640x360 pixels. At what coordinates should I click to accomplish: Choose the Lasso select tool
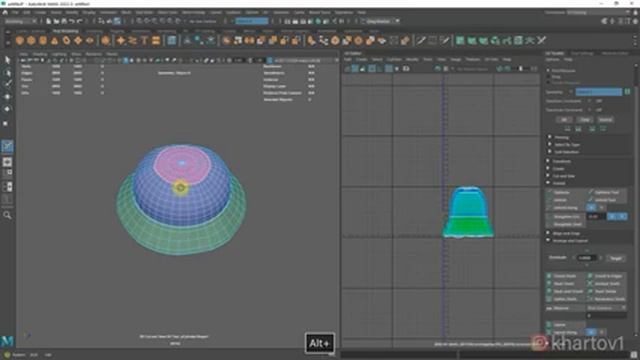(7, 72)
